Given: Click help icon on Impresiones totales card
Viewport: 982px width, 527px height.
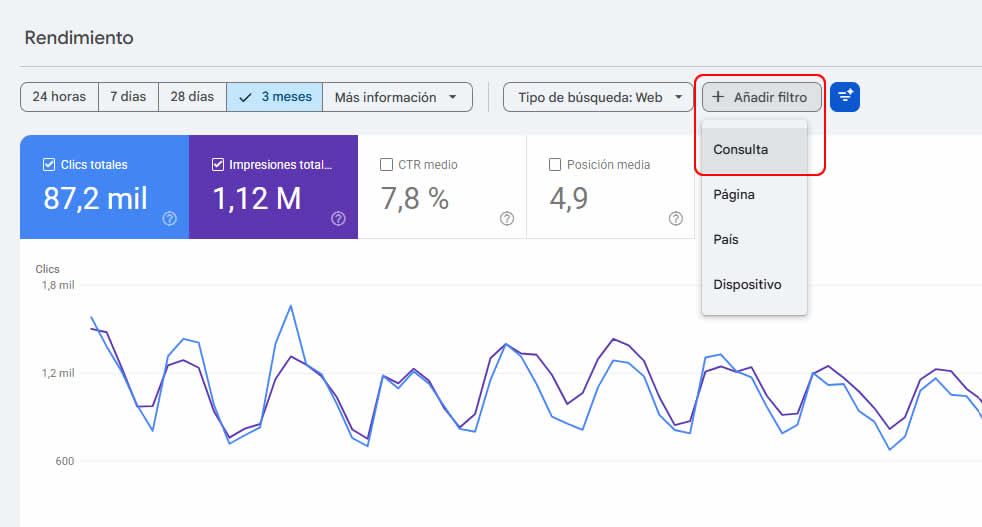Looking at the screenshot, I should click(x=338, y=219).
